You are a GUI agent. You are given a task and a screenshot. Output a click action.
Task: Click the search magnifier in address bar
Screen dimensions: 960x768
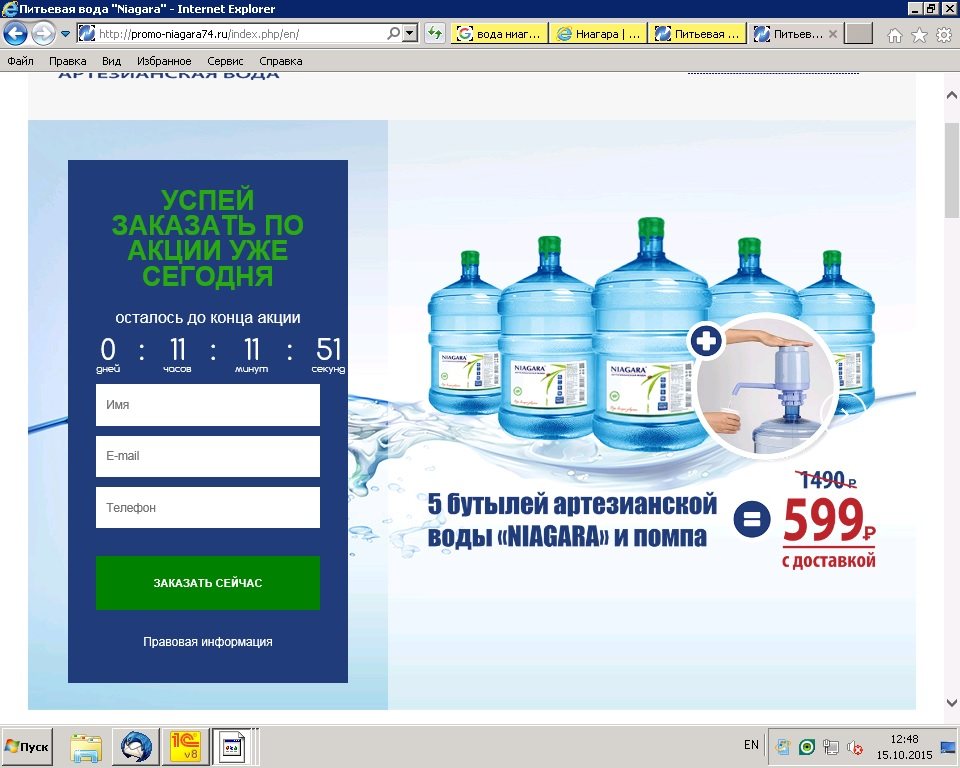(x=394, y=34)
